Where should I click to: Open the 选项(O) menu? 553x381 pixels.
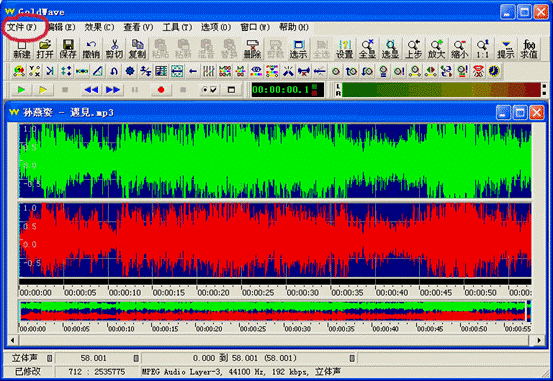tap(216, 27)
